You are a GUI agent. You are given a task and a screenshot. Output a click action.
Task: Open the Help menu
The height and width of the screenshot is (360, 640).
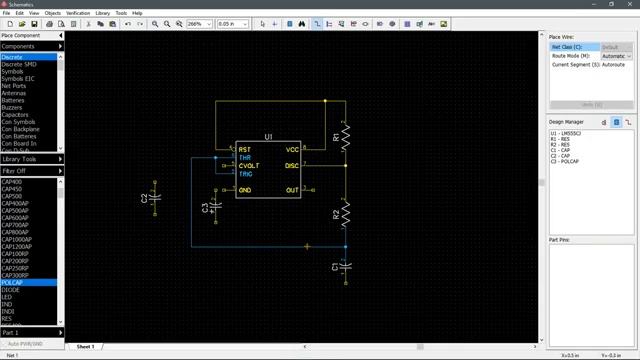point(137,13)
